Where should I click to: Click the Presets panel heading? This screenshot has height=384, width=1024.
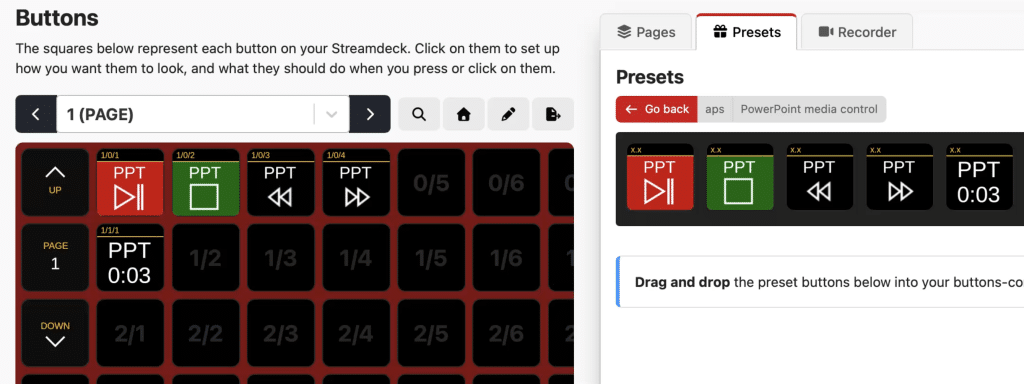650,77
